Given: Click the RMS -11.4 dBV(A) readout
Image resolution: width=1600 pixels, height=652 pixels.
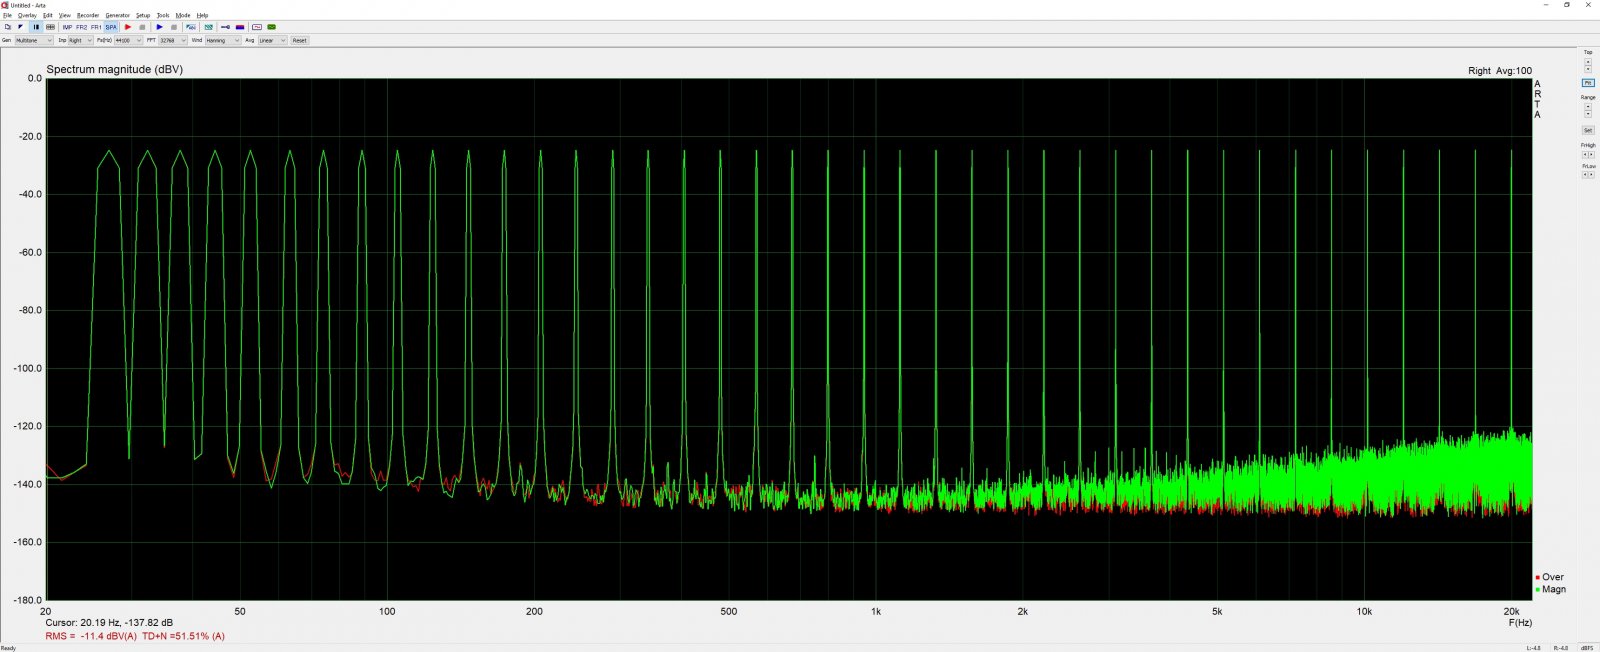Looking at the screenshot, I should coord(91,636).
